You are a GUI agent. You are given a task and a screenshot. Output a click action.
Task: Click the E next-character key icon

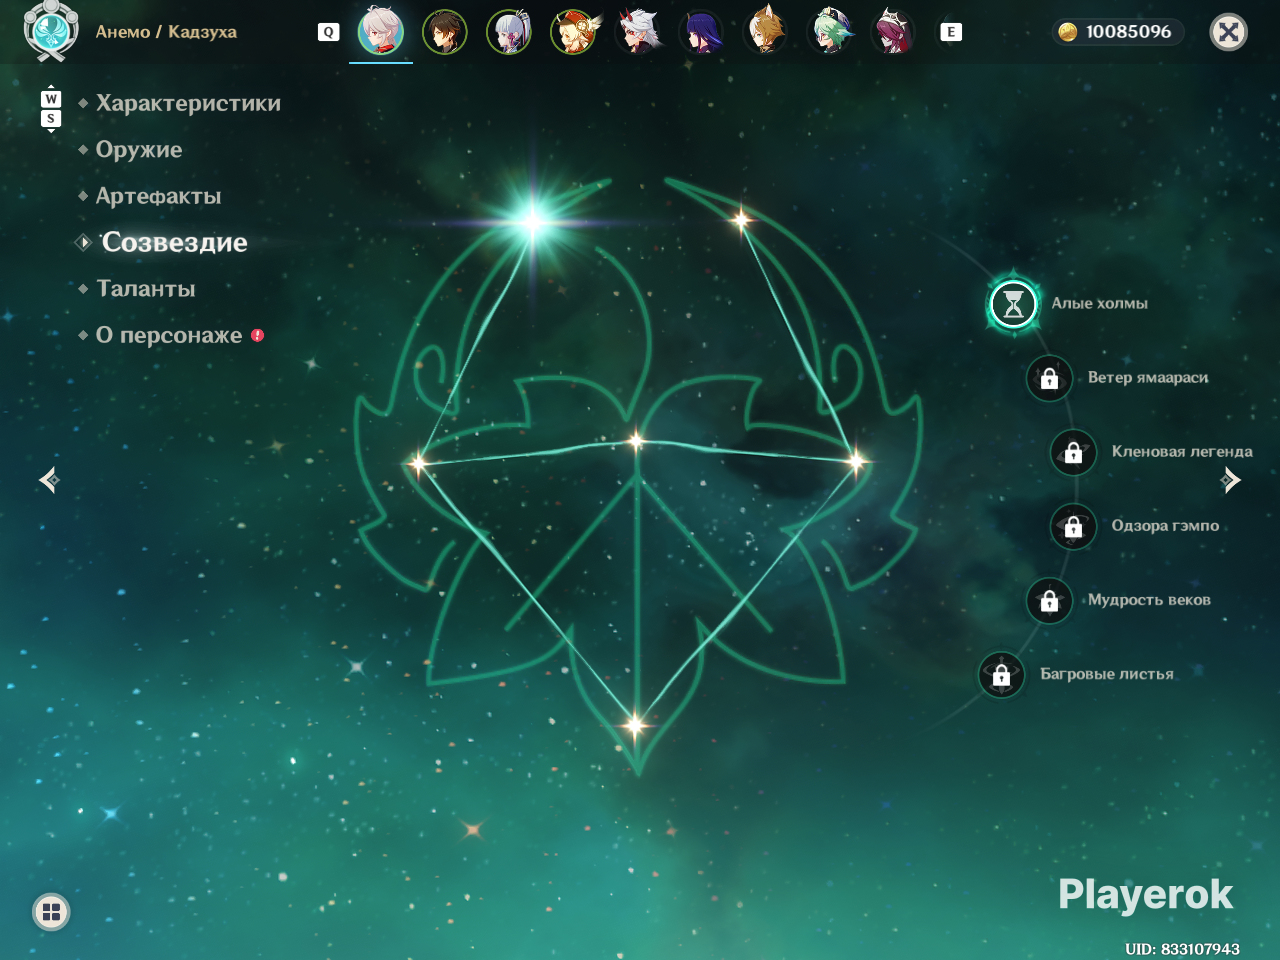[x=951, y=32]
